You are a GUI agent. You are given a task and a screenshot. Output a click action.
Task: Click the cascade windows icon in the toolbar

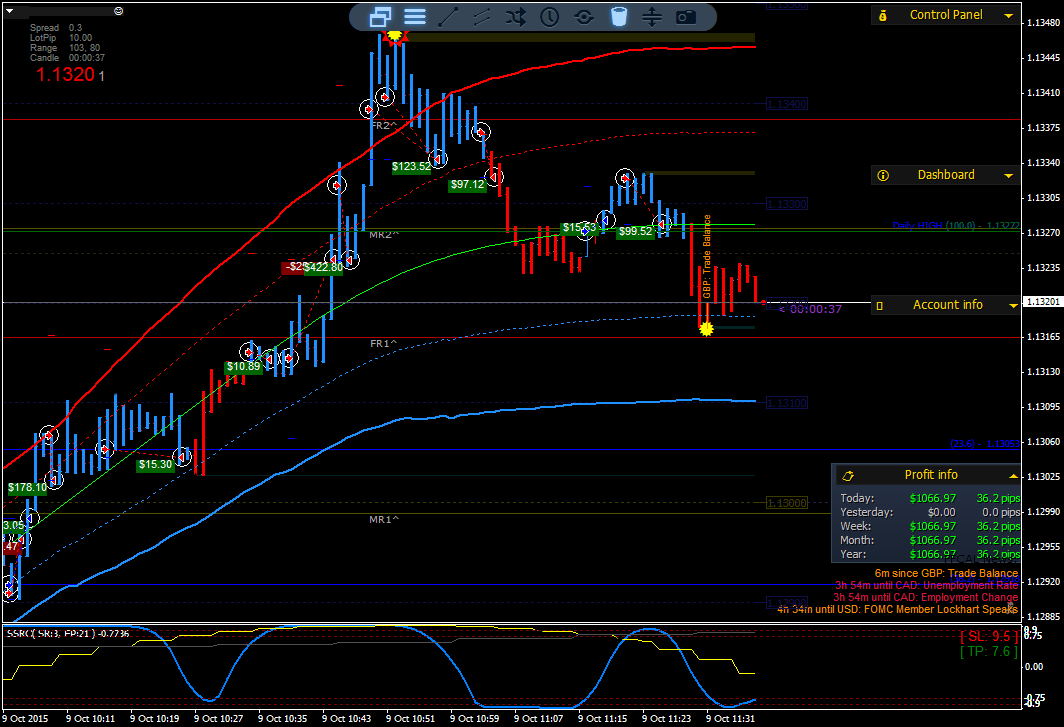380,17
